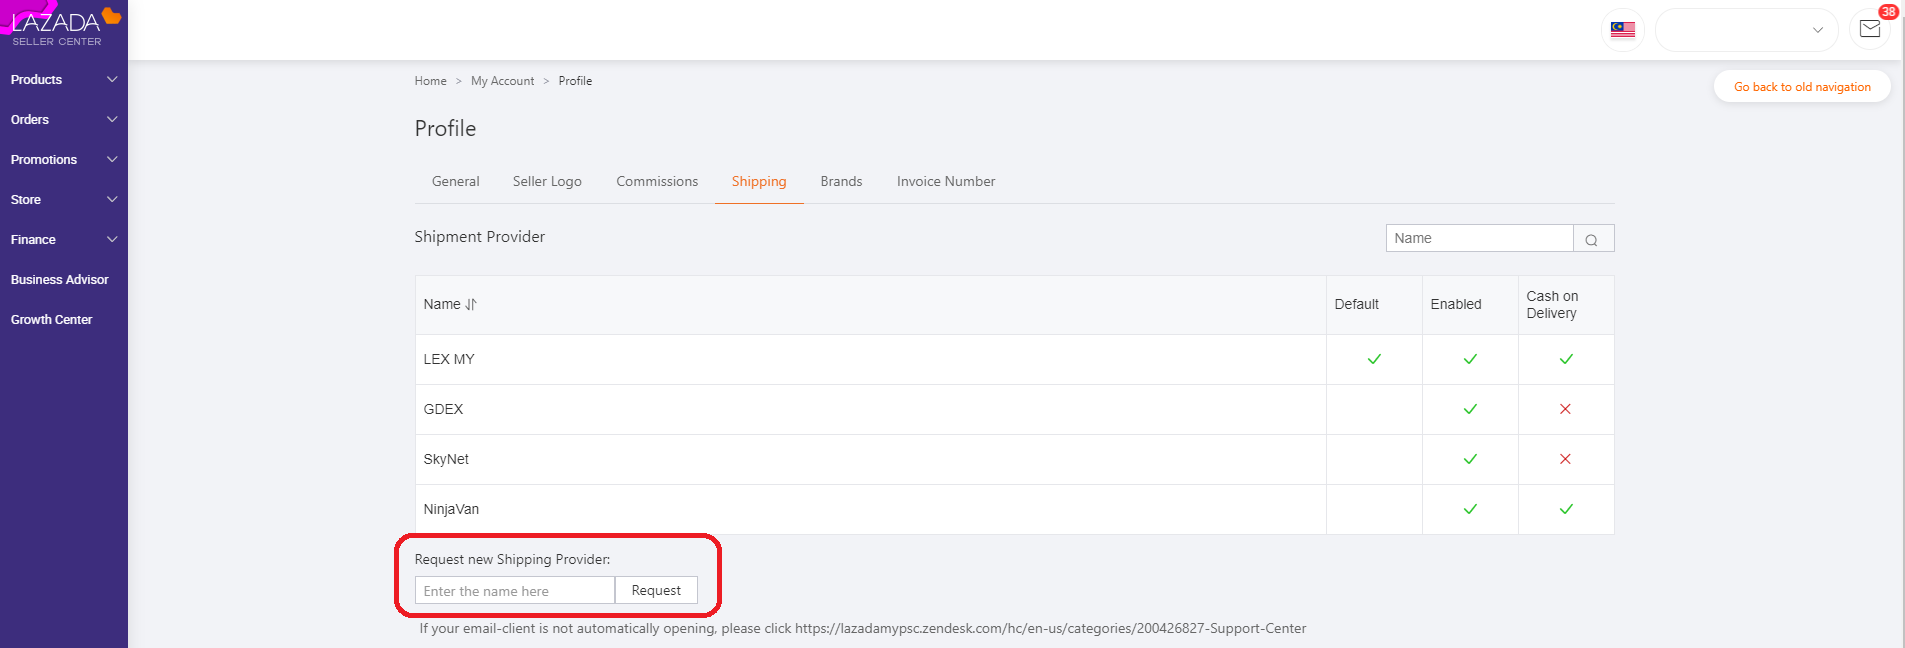The width and height of the screenshot is (1905, 648).
Task: Click the SkyNet provider name
Action: pyautogui.click(x=446, y=459)
